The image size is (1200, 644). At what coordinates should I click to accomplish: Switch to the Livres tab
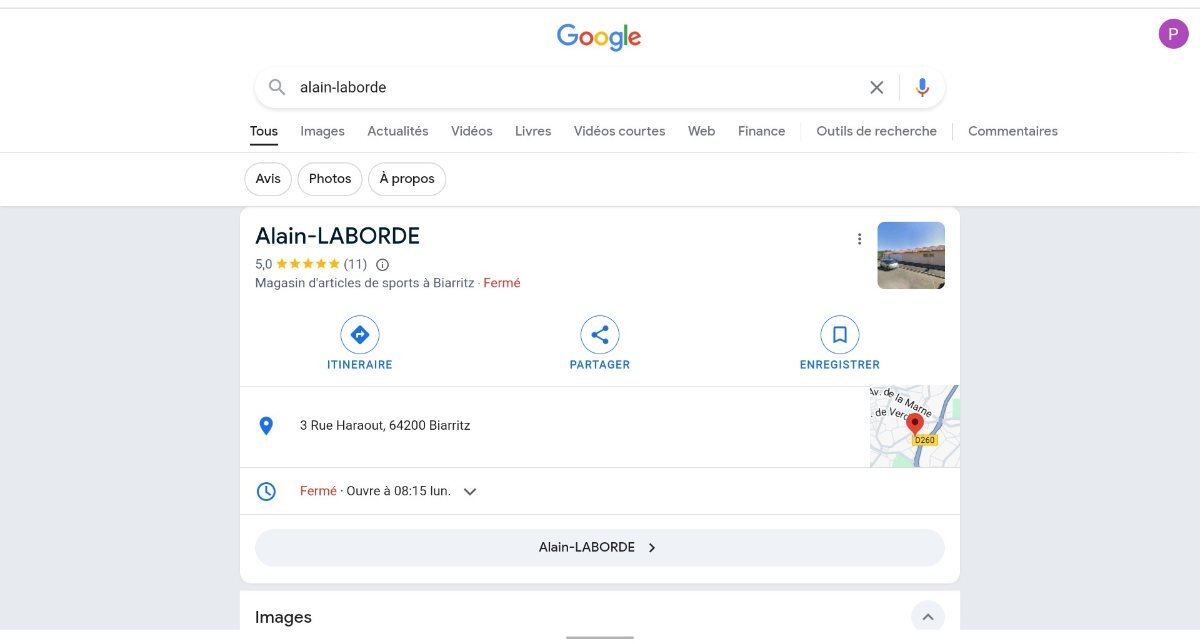pyautogui.click(x=533, y=131)
